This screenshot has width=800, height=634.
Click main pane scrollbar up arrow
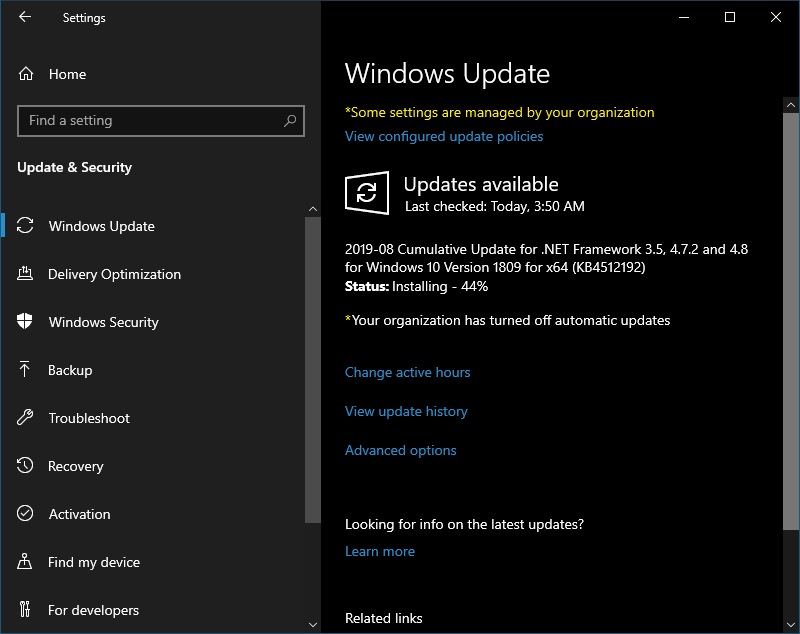[x=791, y=105]
